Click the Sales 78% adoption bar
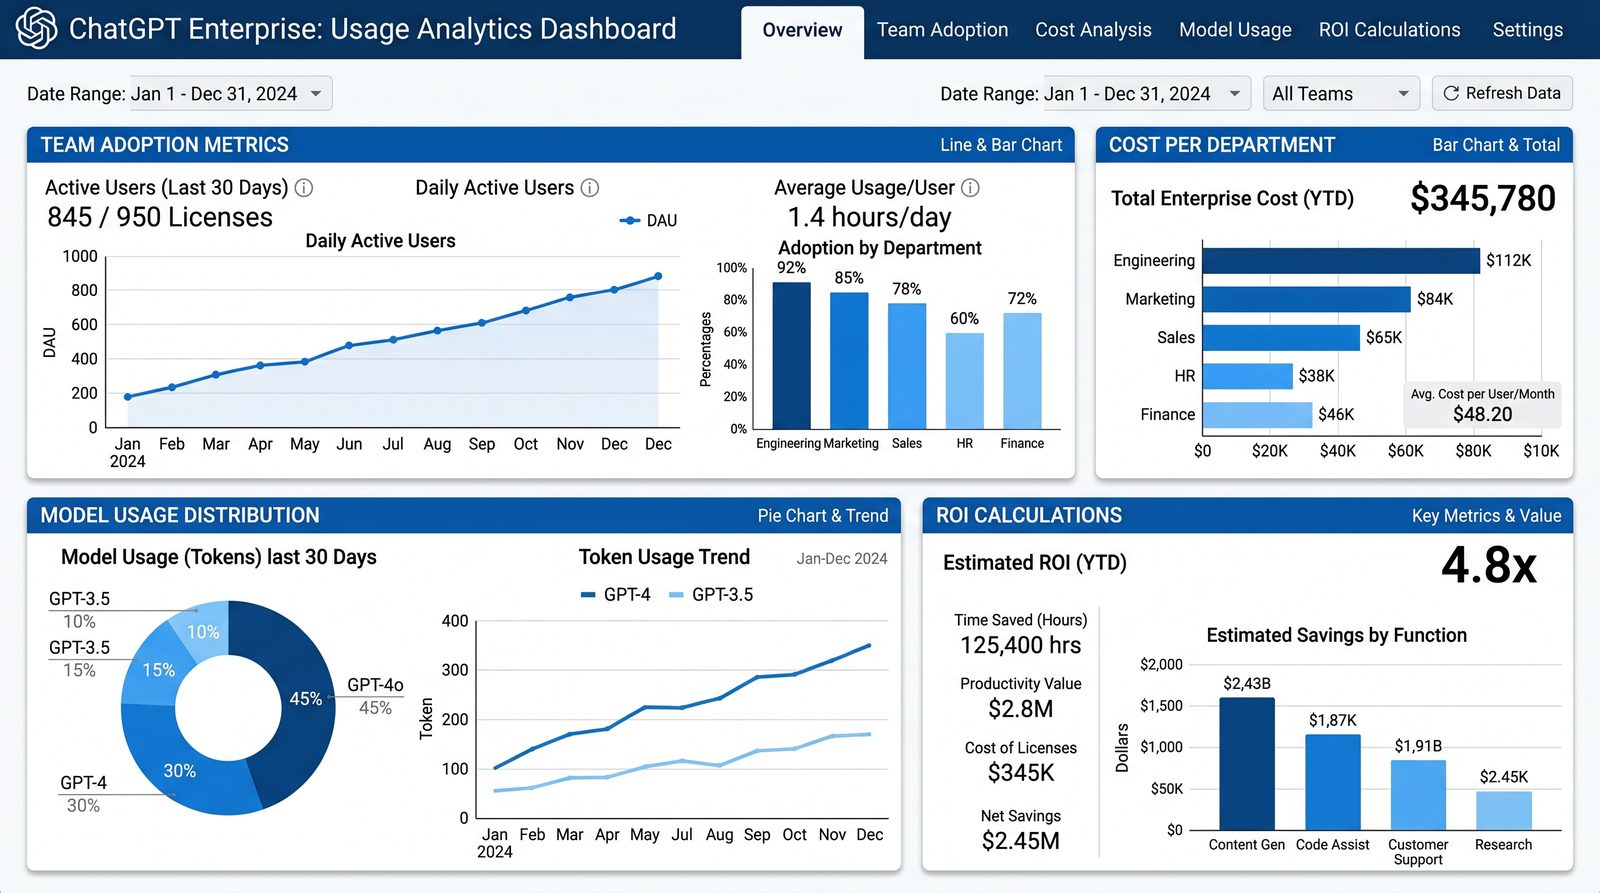Viewport: 1600px width, 893px height. pos(907,367)
